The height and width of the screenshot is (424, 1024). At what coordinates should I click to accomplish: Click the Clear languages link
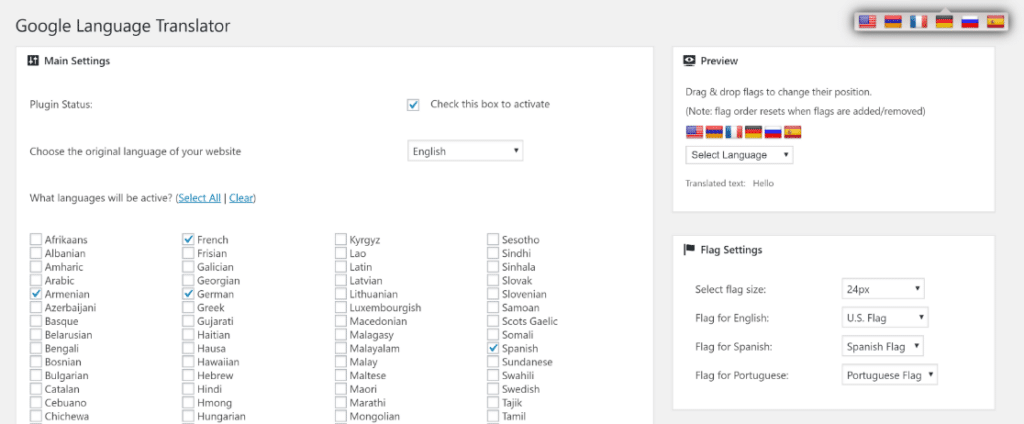241,198
